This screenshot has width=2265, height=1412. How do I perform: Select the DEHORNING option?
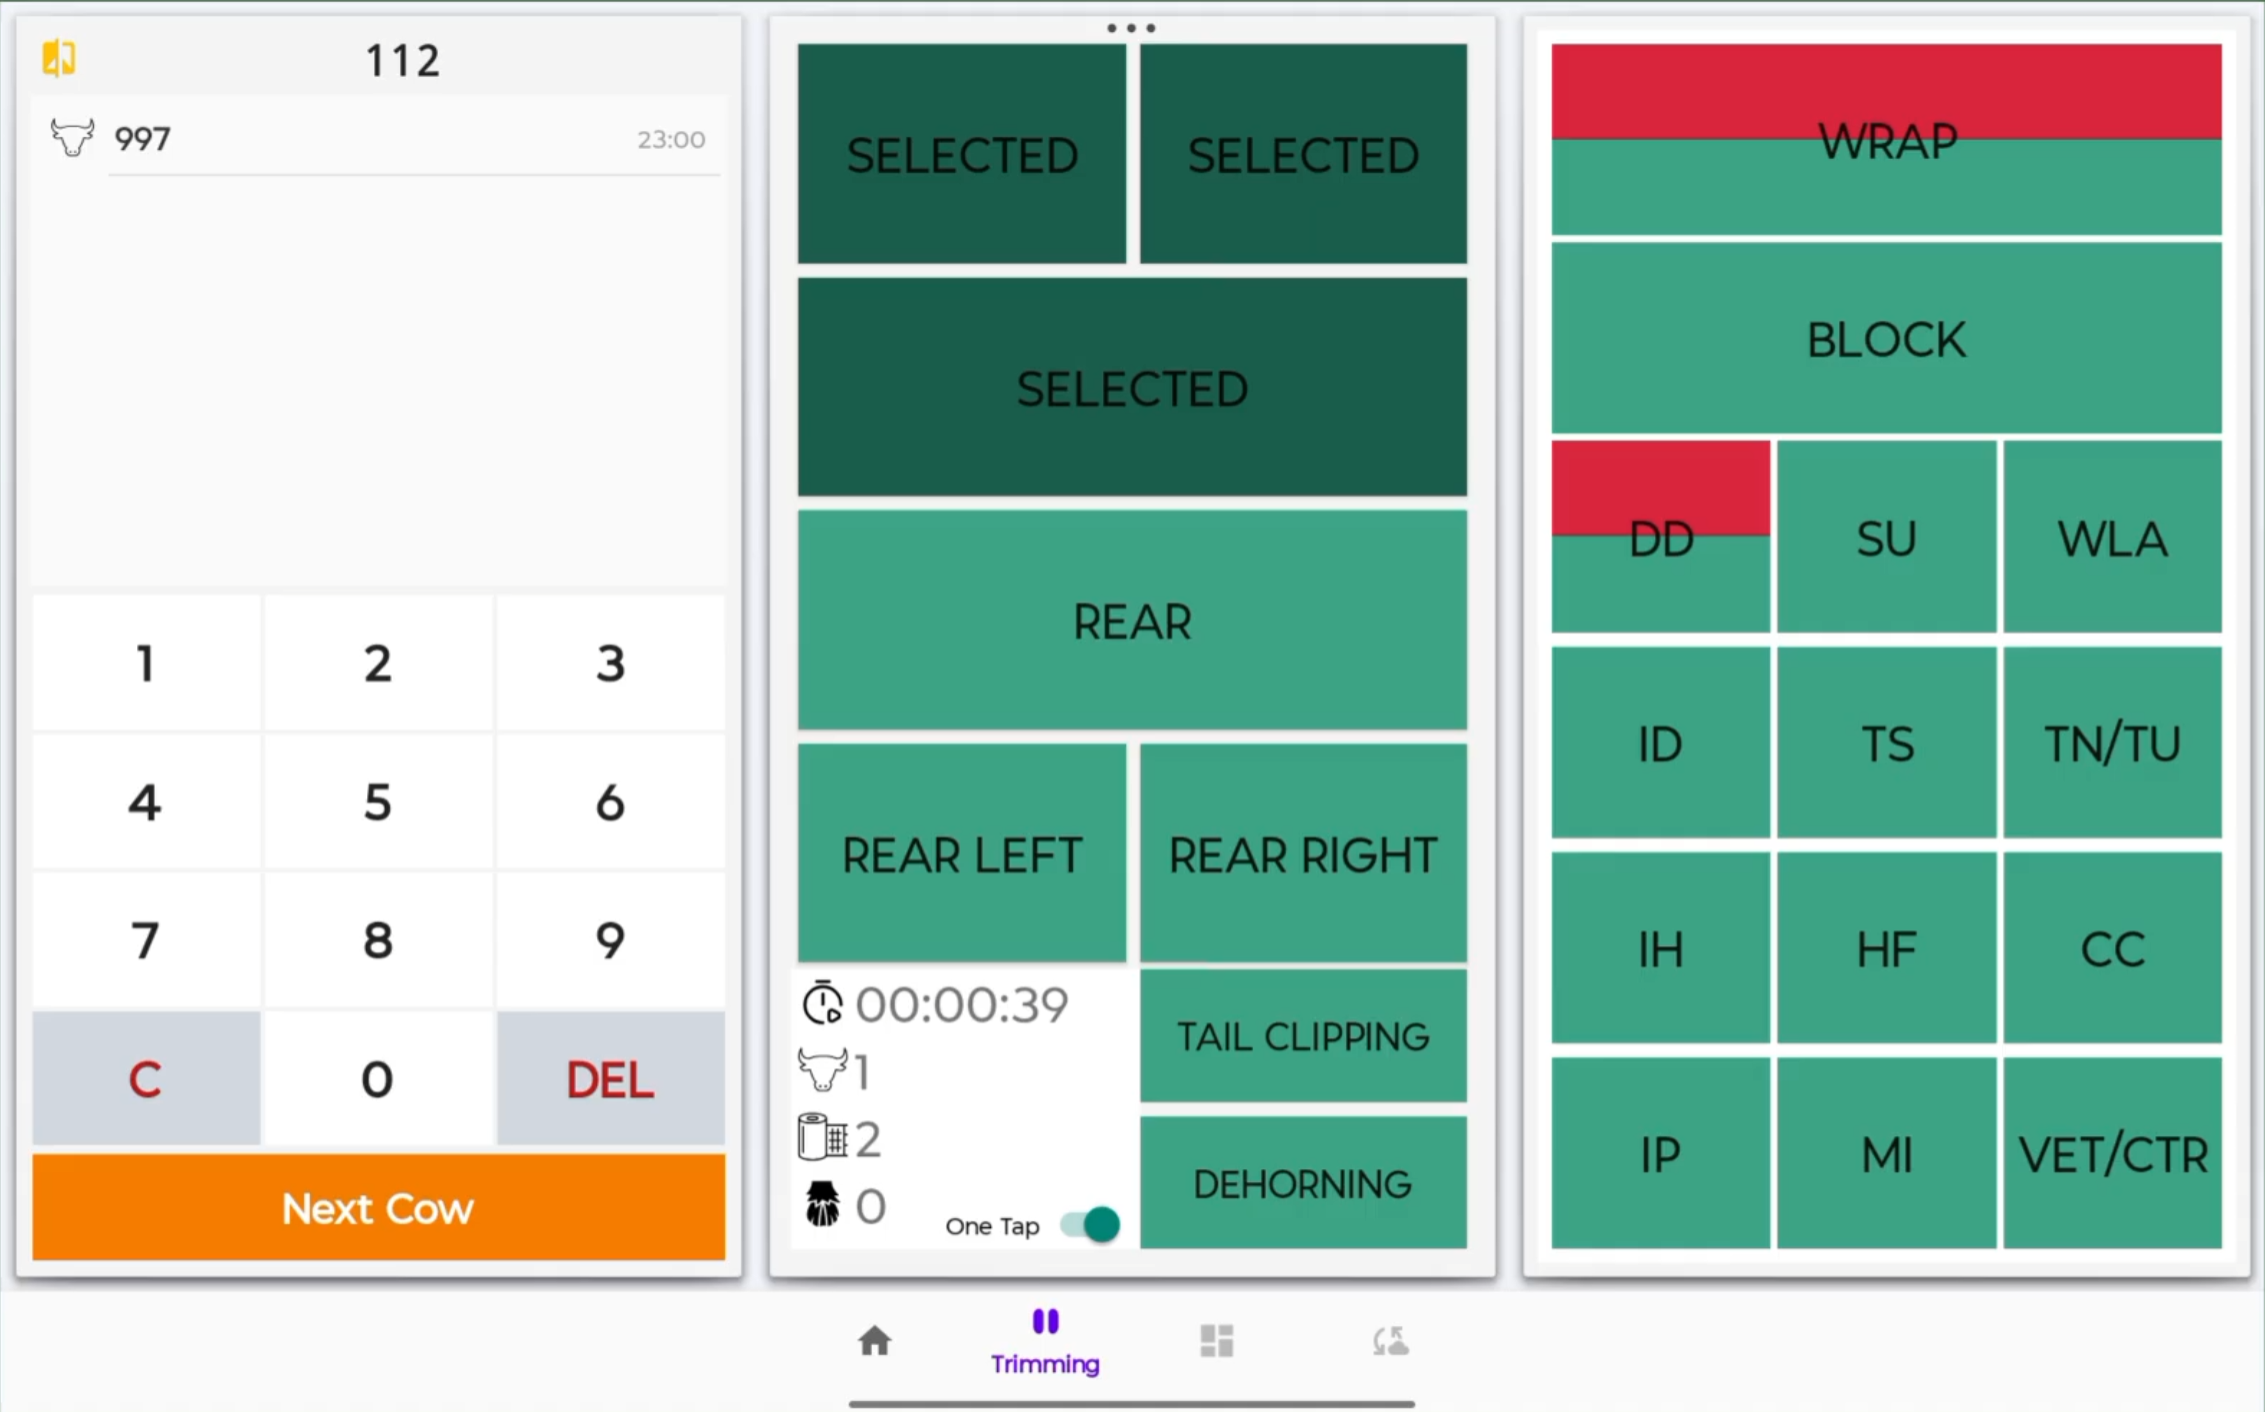[x=1302, y=1184]
